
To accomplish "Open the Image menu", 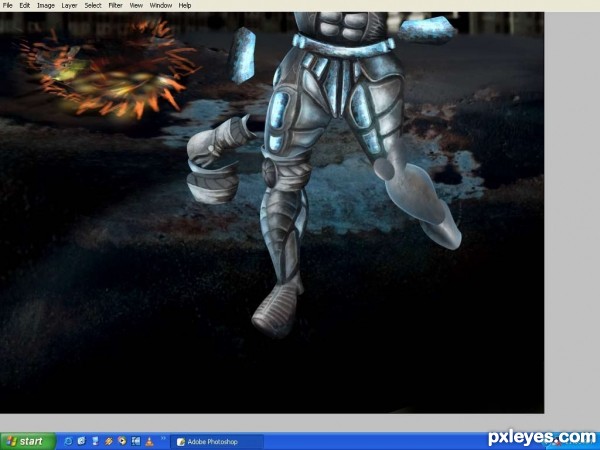I will pyautogui.click(x=46, y=5).
